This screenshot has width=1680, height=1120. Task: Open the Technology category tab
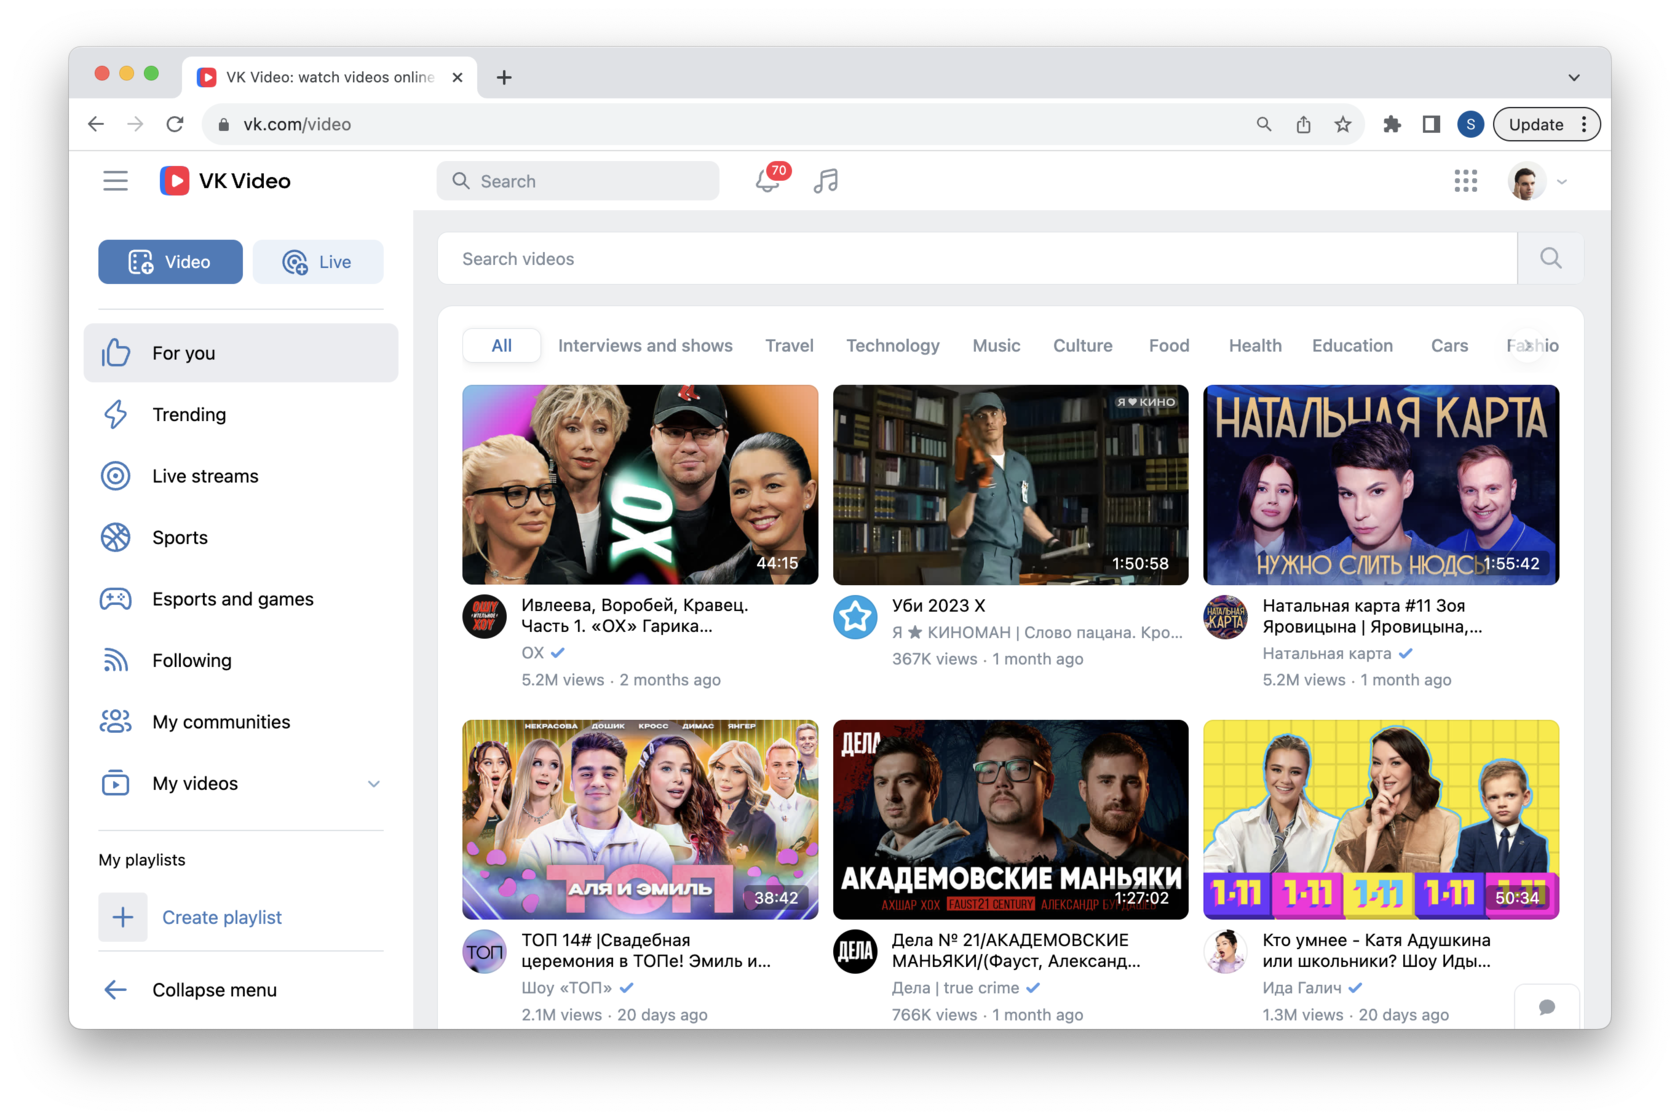click(x=892, y=345)
